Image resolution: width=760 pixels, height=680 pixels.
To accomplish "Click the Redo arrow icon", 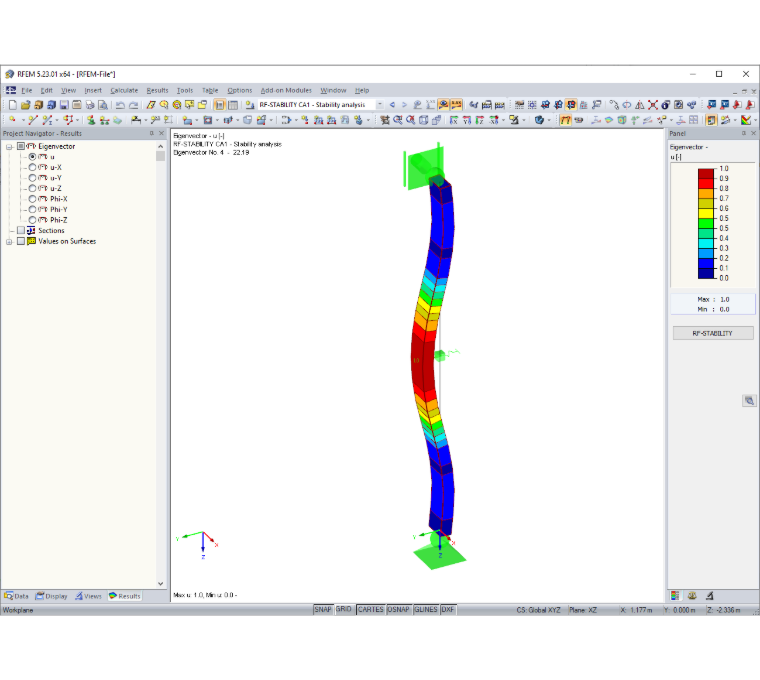I will tap(133, 105).
